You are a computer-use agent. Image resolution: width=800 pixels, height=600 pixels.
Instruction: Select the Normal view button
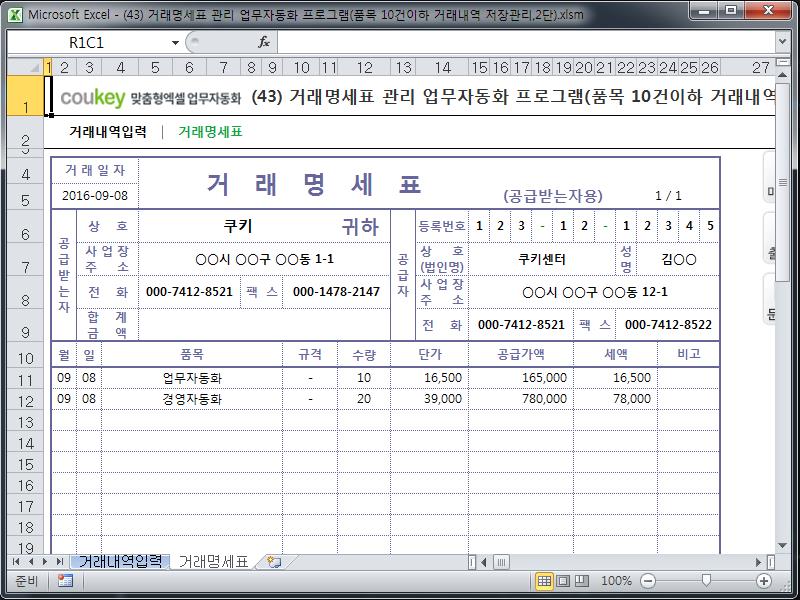click(544, 581)
